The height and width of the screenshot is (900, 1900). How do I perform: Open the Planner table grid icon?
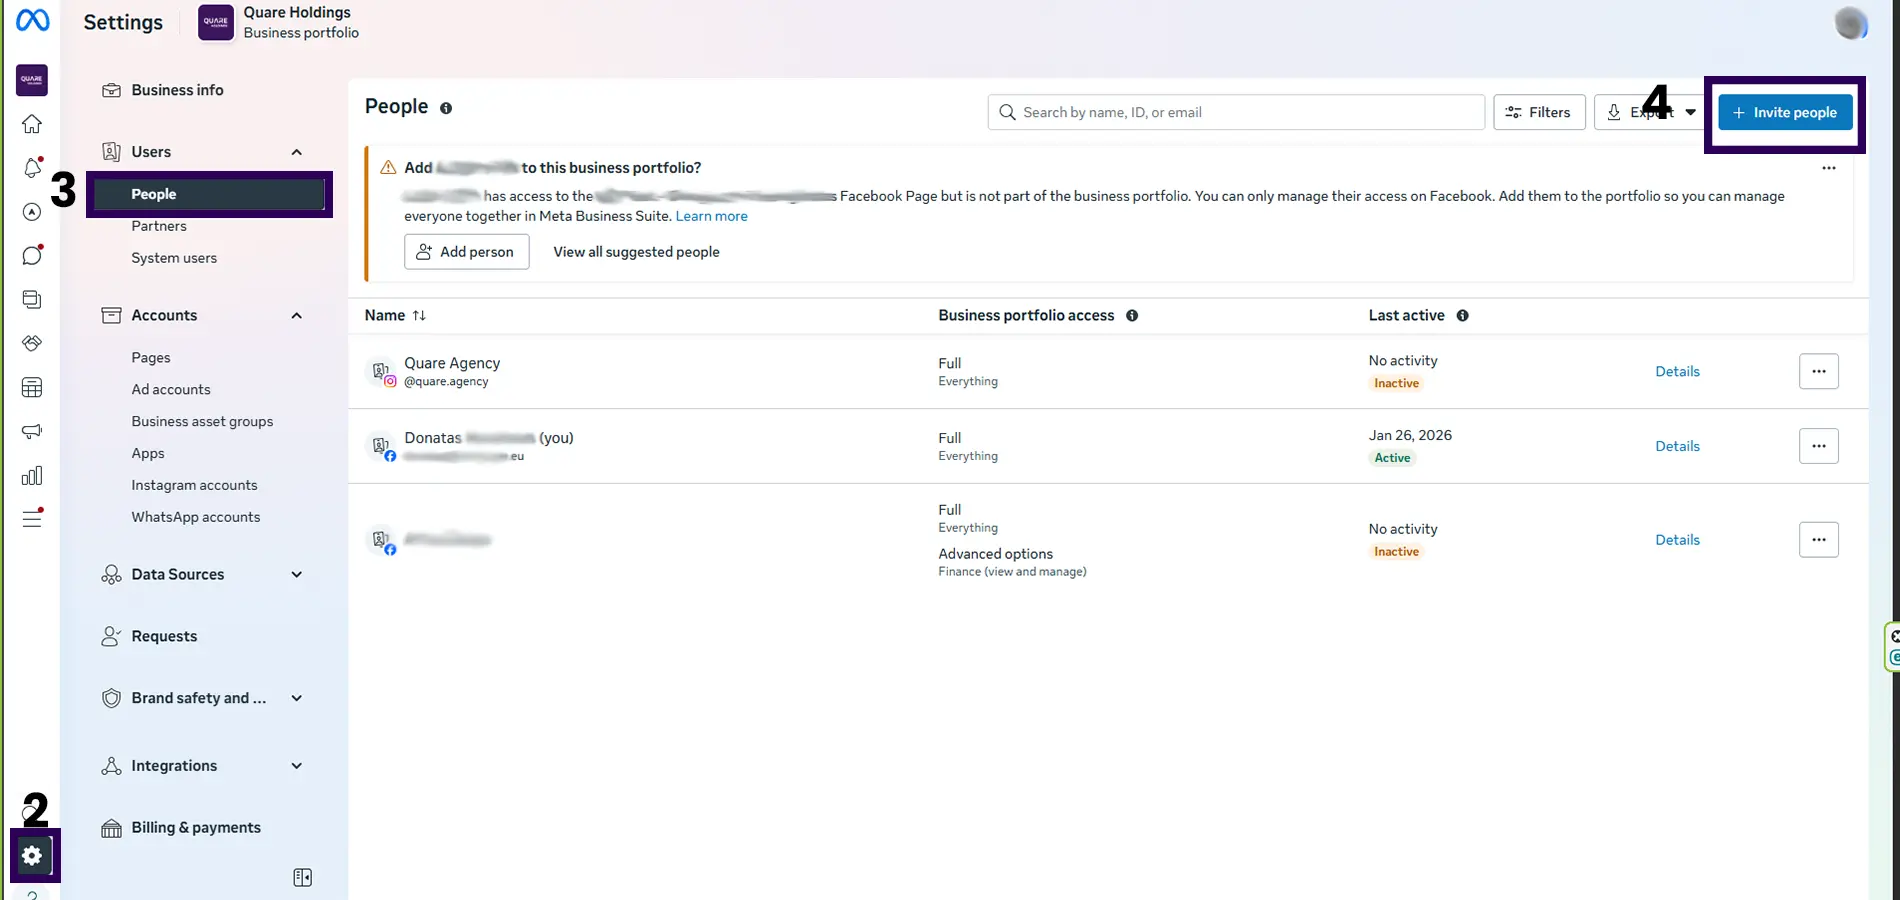point(32,387)
